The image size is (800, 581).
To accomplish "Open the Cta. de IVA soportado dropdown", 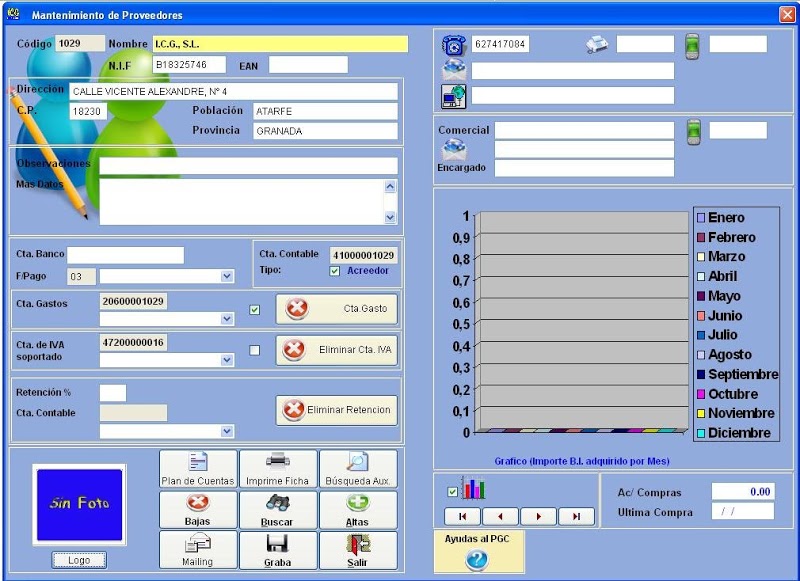I will [x=227, y=360].
